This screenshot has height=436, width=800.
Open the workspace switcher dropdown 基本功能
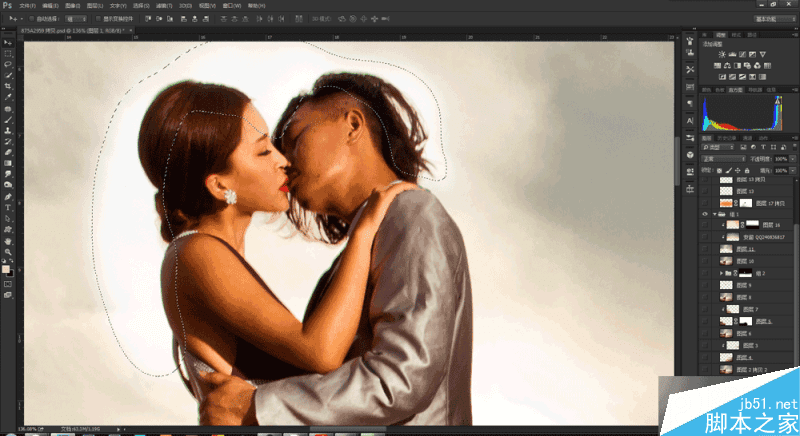click(774, 19)
